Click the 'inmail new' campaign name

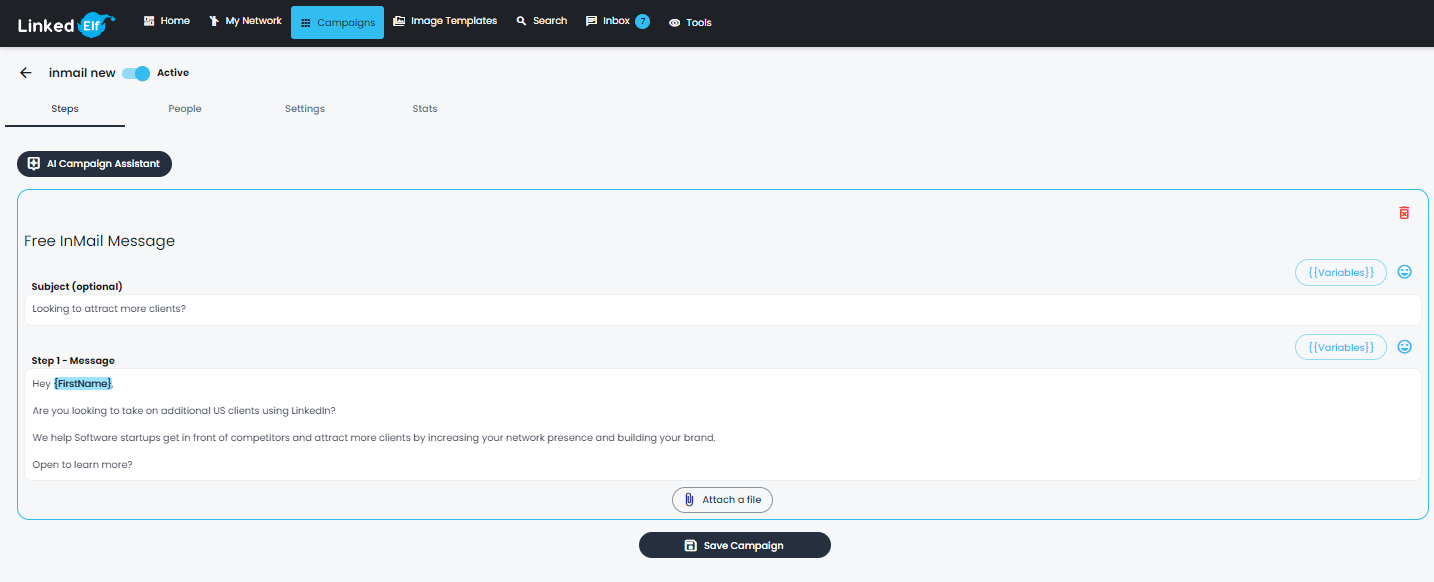pyautogui.click(x=82, y=73)
